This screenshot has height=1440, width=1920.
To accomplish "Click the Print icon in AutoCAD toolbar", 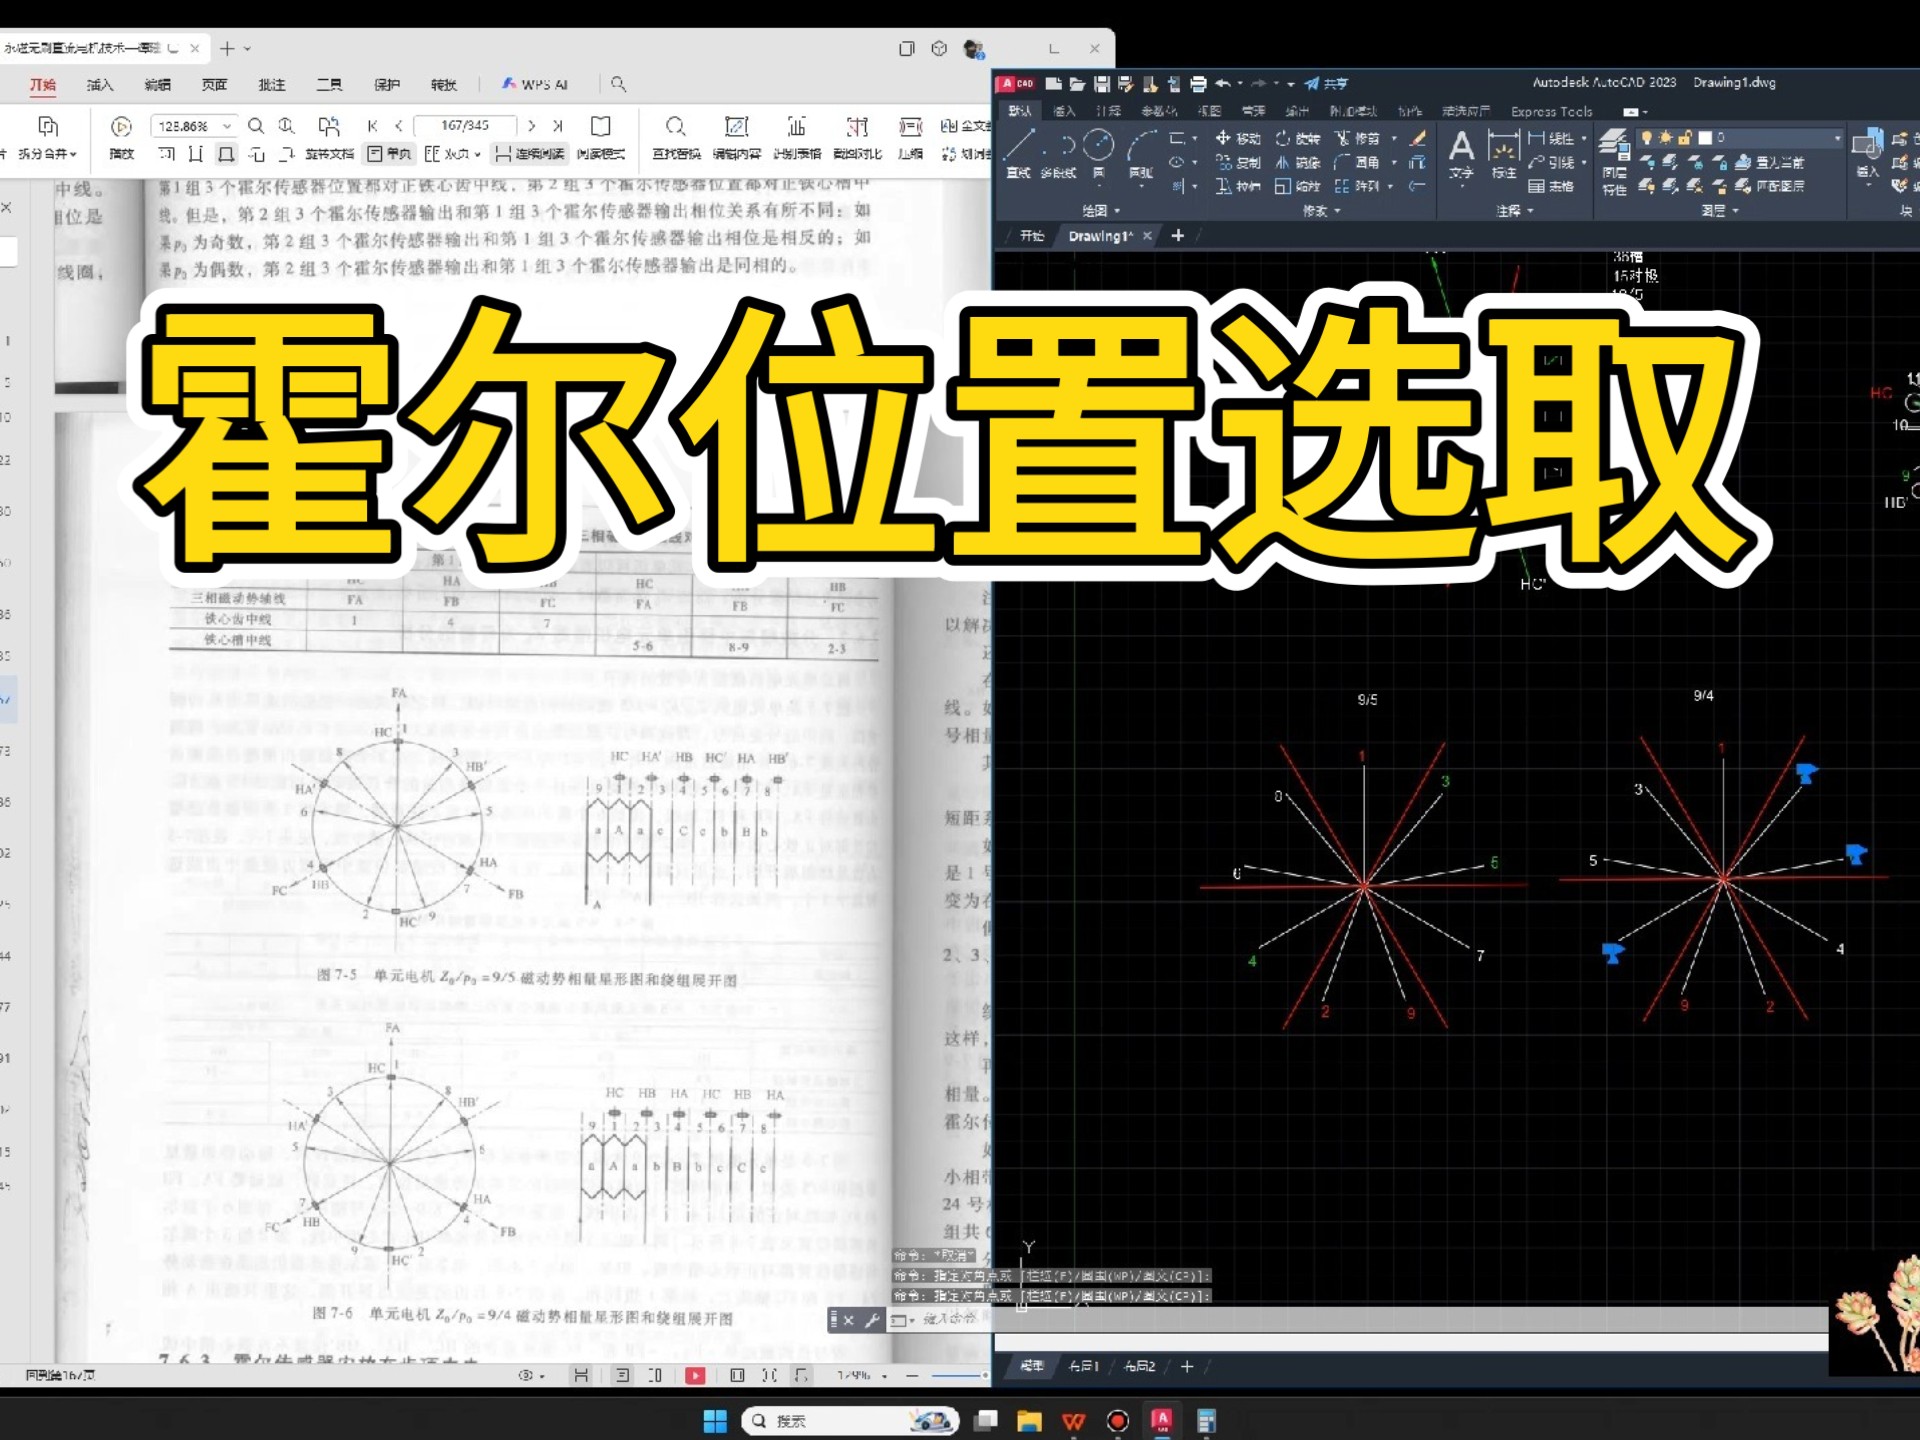I will click(1197, 84).
